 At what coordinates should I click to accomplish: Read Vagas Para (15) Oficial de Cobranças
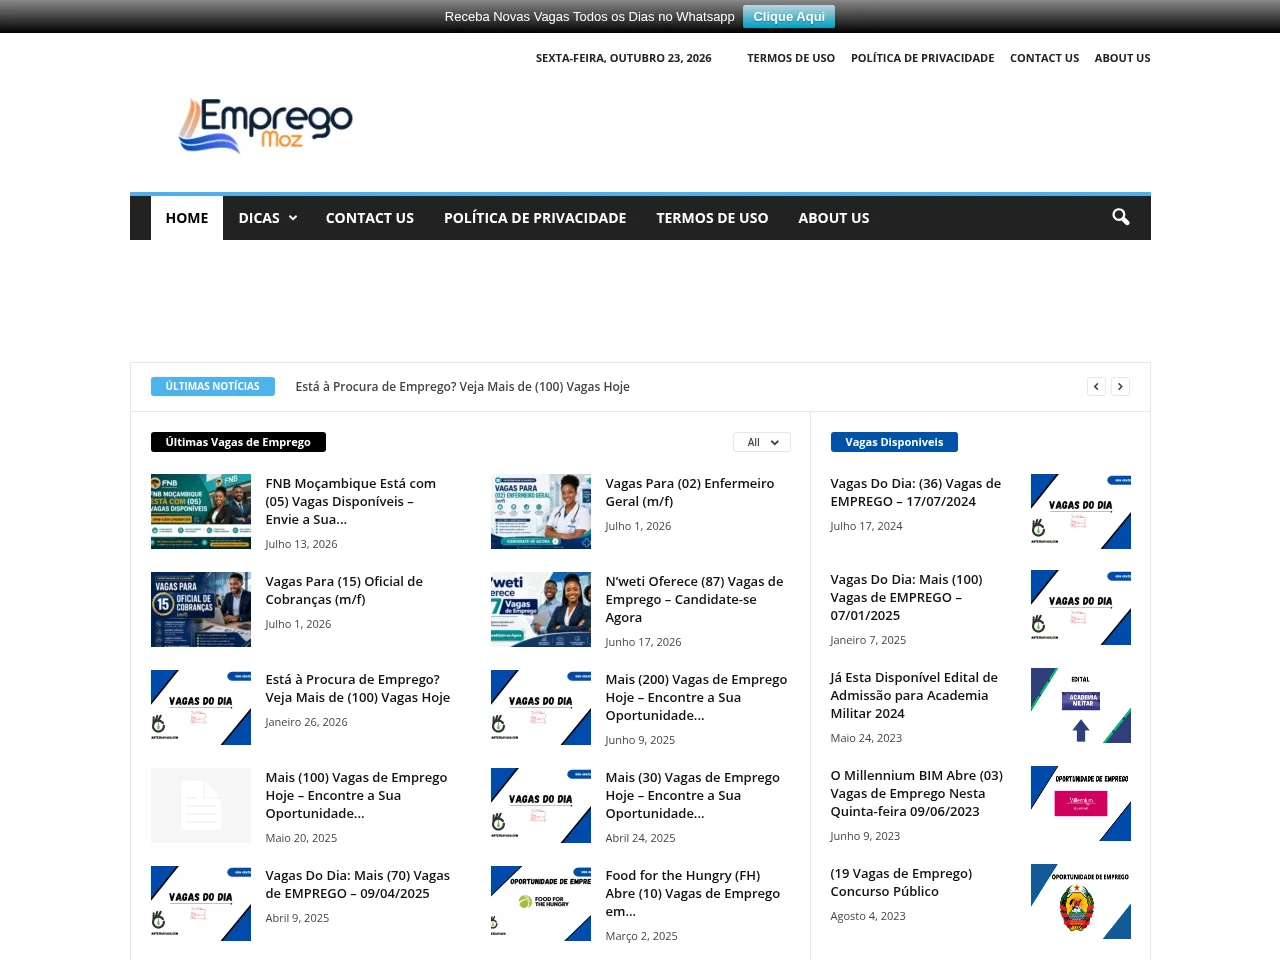pyautogui.click(x=344, y=590)
